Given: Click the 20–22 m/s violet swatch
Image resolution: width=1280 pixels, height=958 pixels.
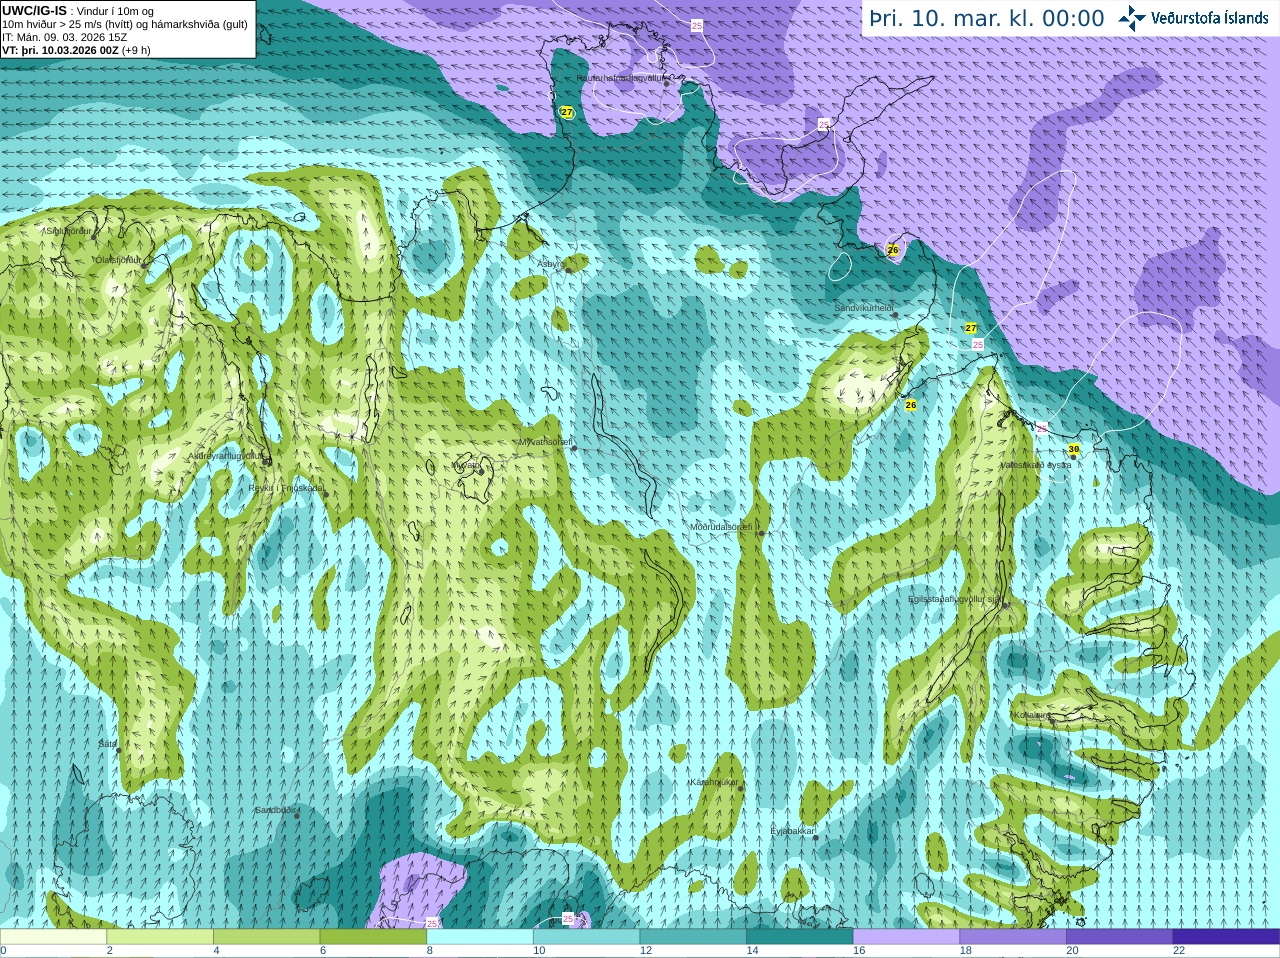Looking at the screenshot, I should pyautogui.click(x=1120, y=937).
